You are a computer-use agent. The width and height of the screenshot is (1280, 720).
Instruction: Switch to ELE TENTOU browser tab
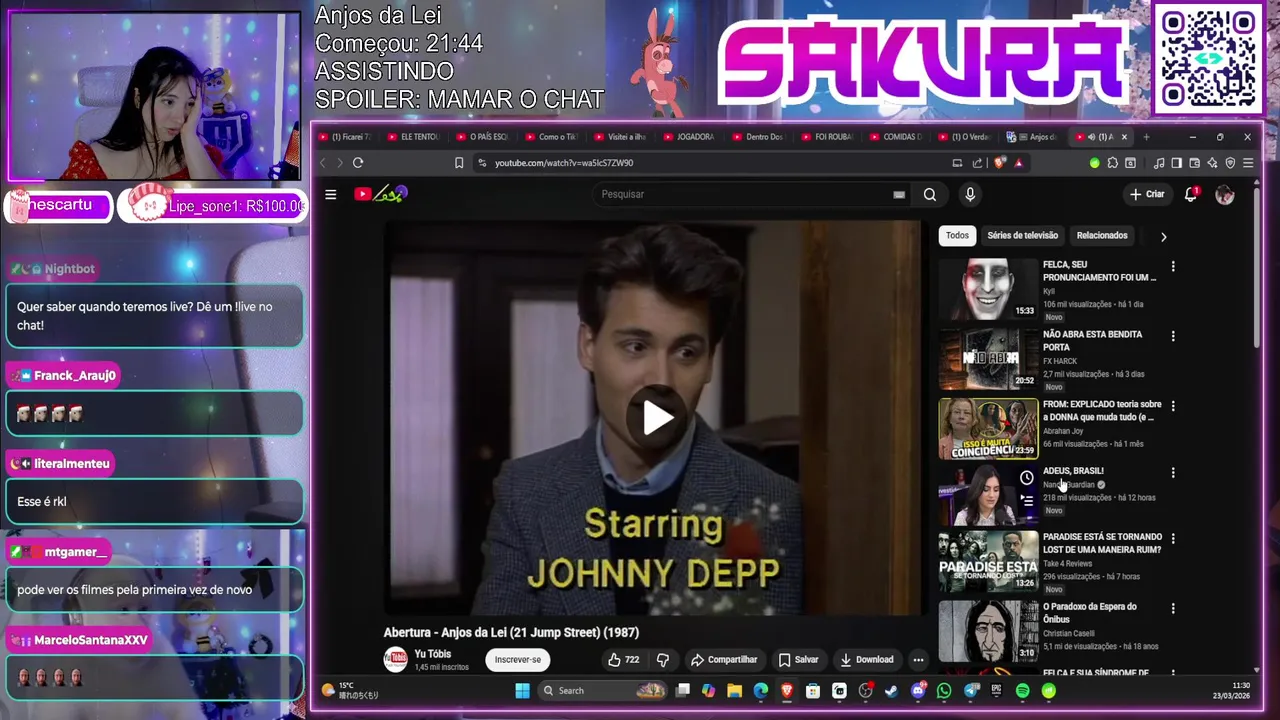tap(412, 137)
